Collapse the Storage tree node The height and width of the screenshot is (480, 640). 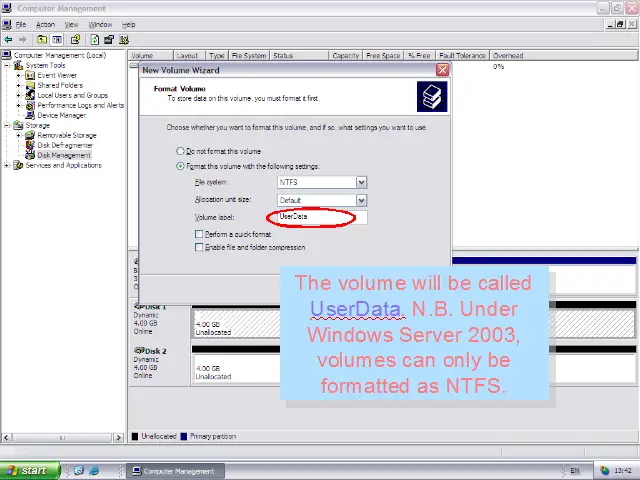click(7, 125)
